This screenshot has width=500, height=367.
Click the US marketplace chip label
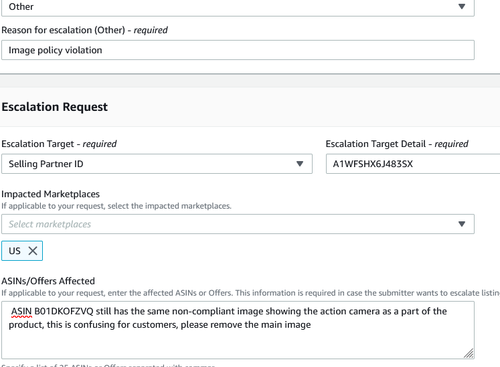15,251
